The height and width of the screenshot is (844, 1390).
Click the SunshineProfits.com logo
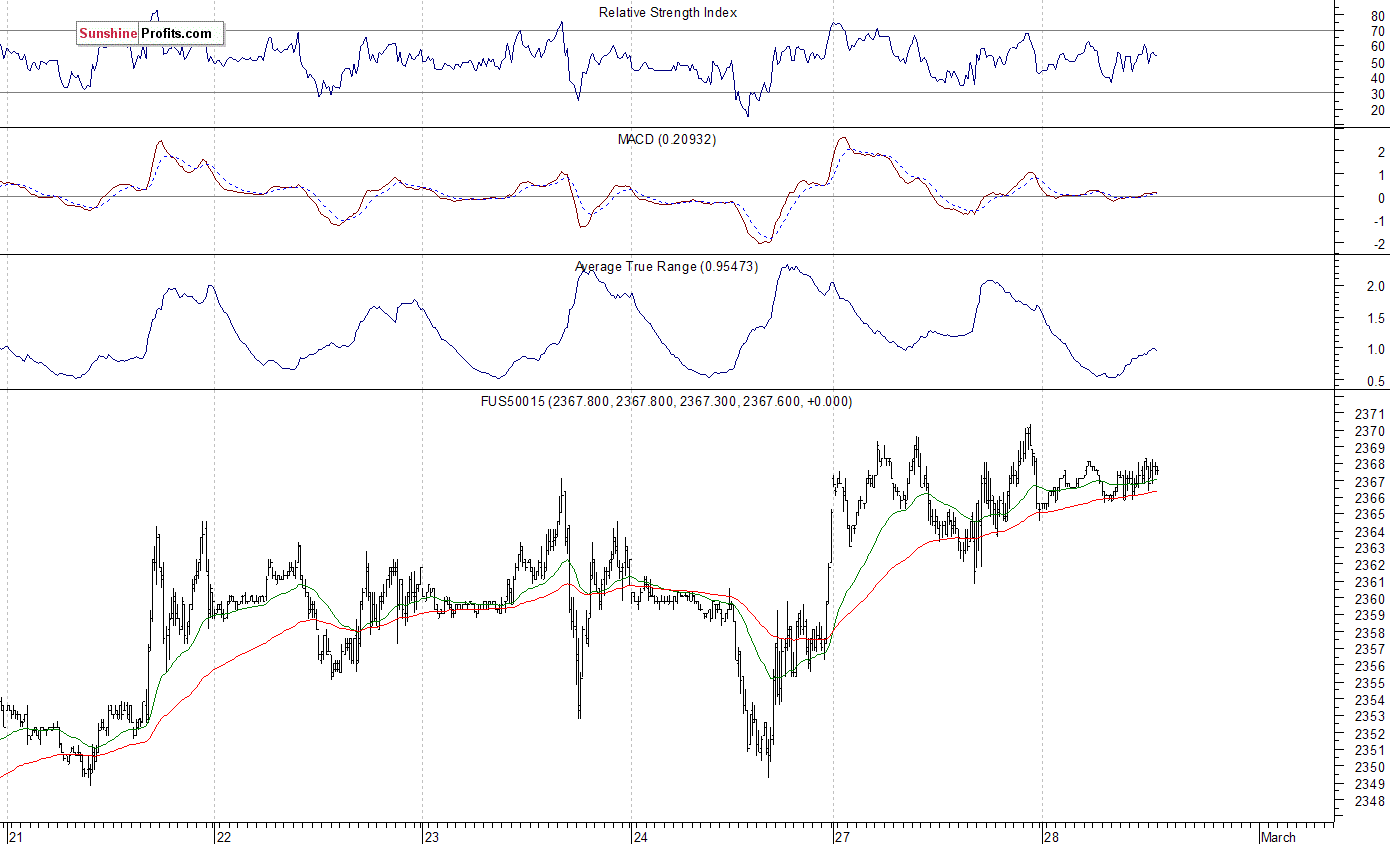click(x=150, y=34)
